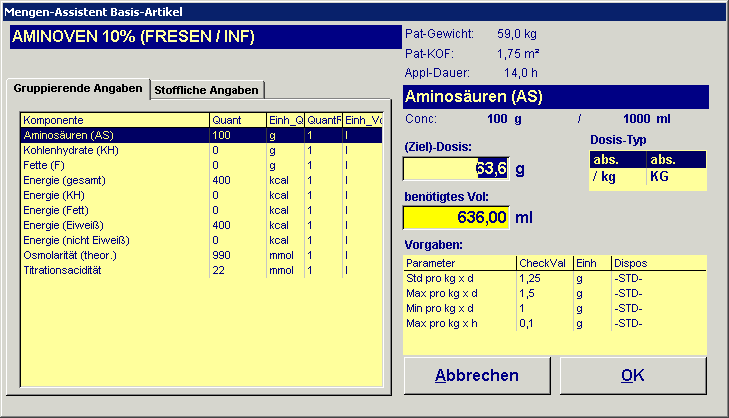
Task: Select the Aminosäuren (AS) row
Action: pyautogui.click(x=202, y=135)
